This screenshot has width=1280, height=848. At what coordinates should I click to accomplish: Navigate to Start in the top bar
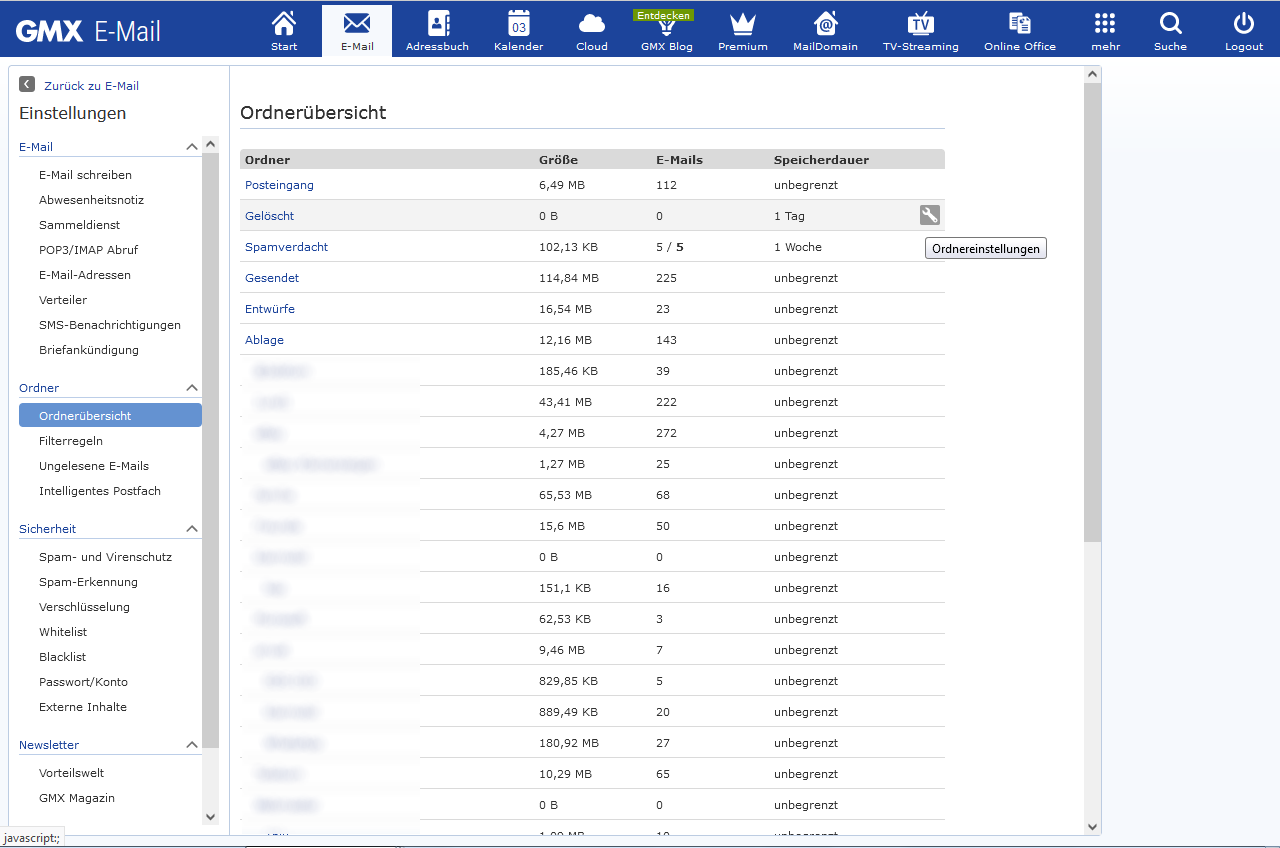tap(284, 30)
